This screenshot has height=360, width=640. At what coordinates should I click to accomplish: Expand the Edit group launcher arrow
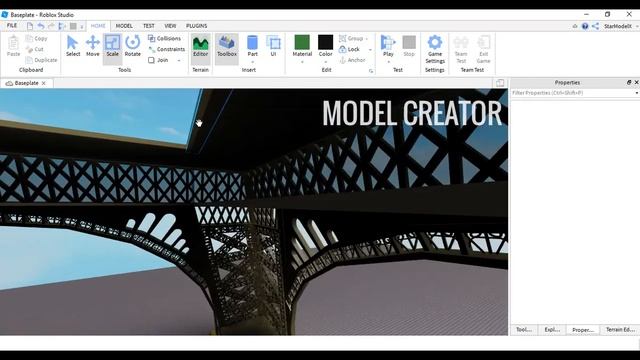tap(371, 71)
